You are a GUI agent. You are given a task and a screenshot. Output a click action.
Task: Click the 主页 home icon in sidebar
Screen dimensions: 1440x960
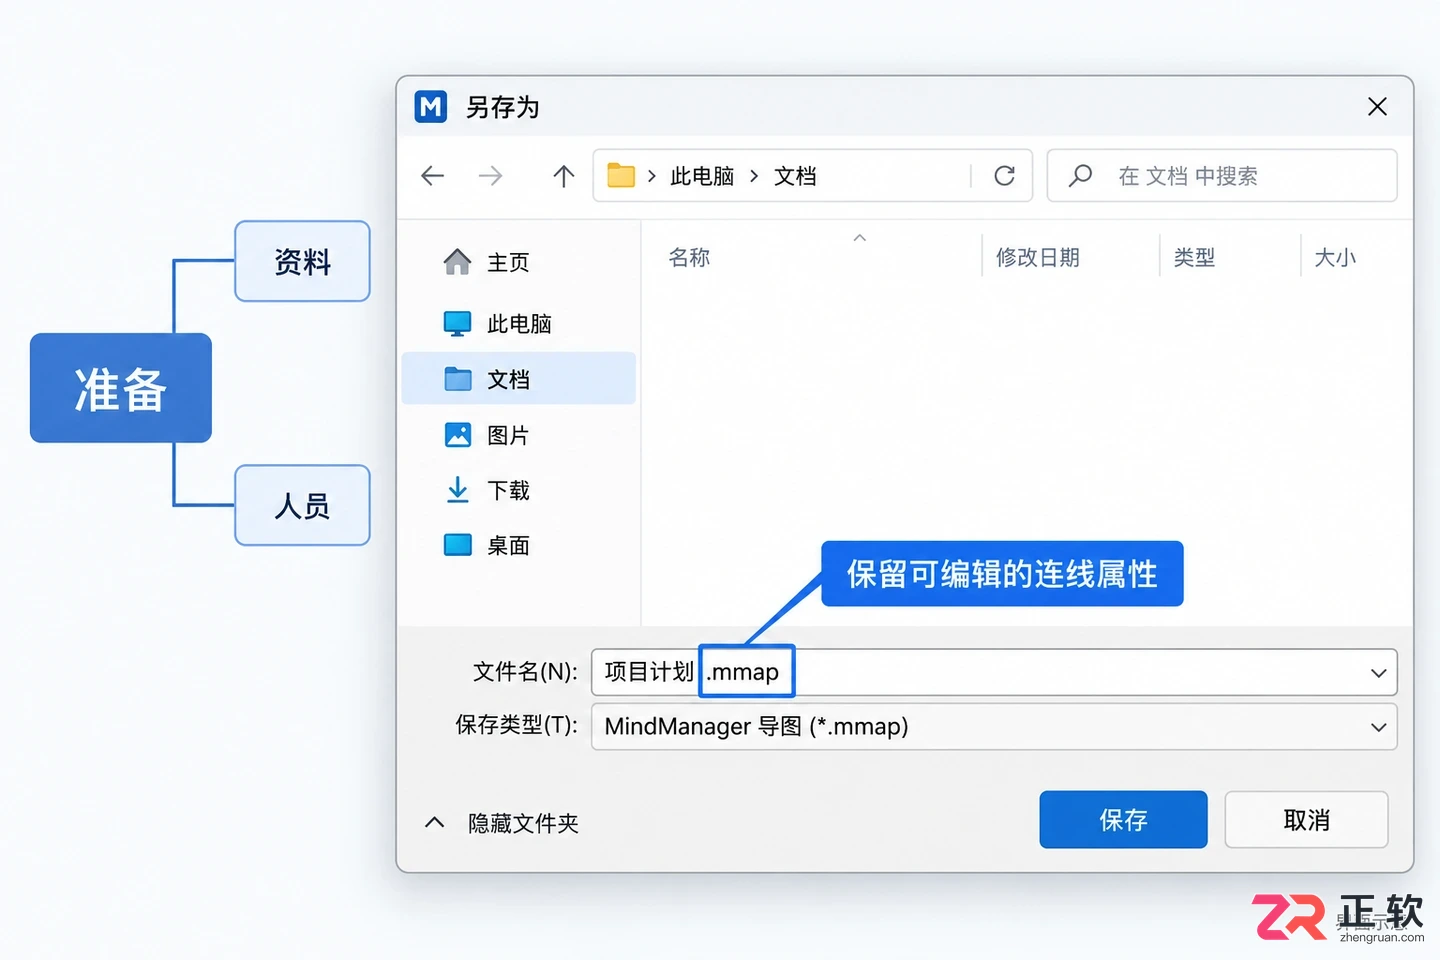[457, 262]
